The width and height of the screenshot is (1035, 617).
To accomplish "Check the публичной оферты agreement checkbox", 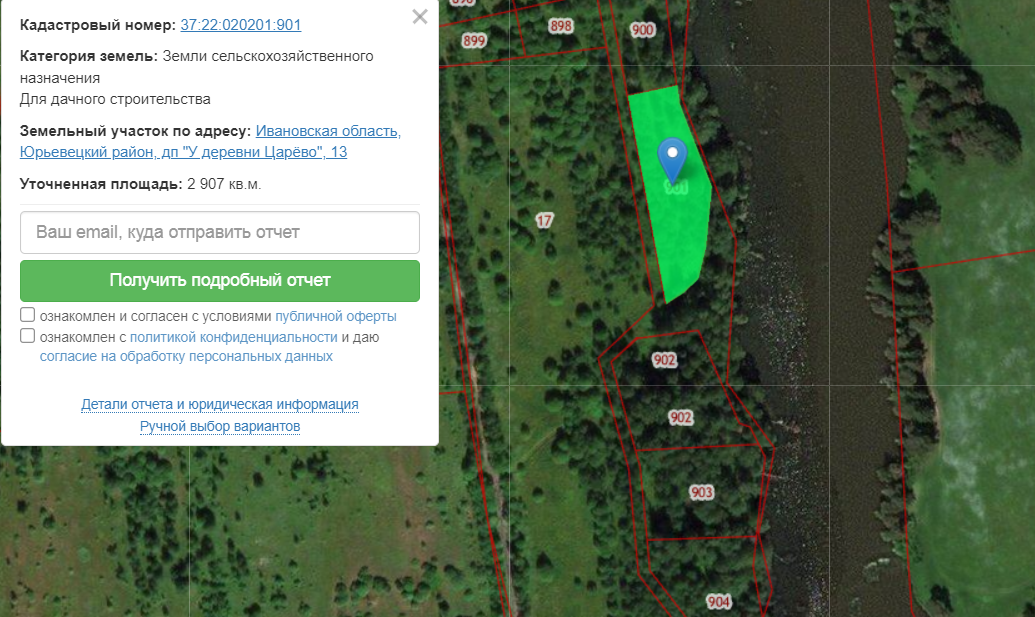I will [27, 315].
